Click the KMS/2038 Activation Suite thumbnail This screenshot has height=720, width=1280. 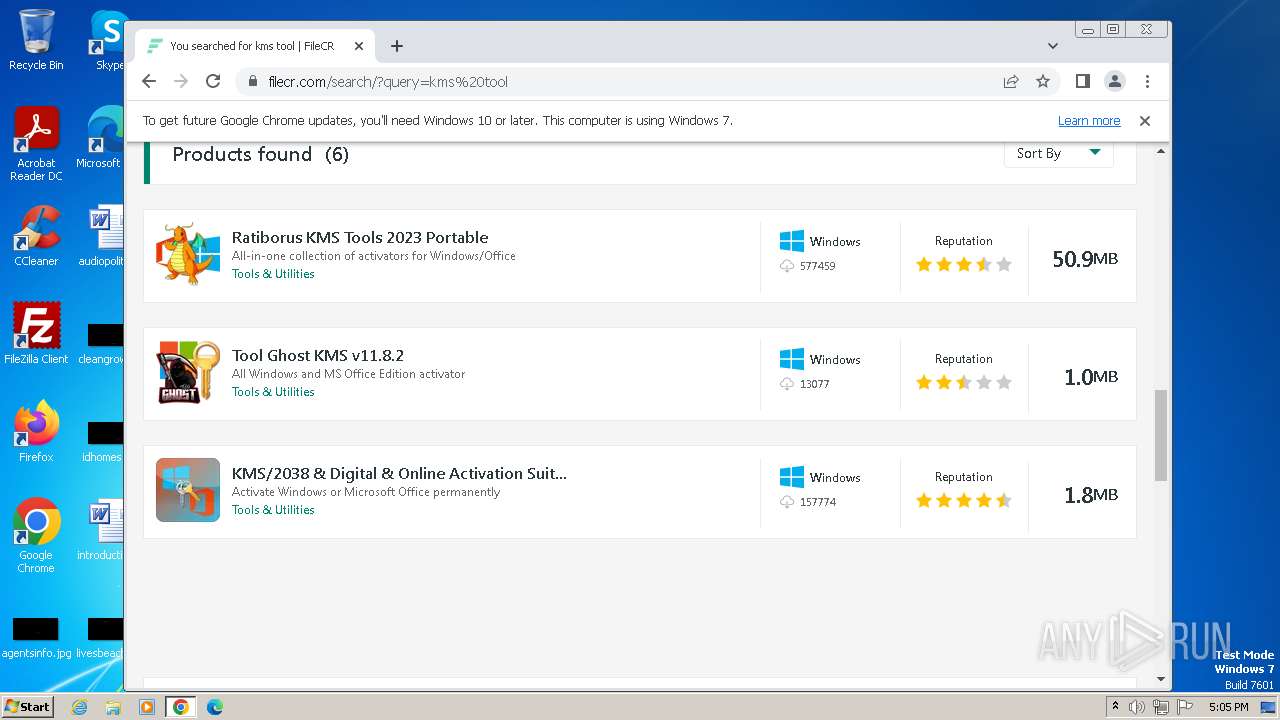188,490
